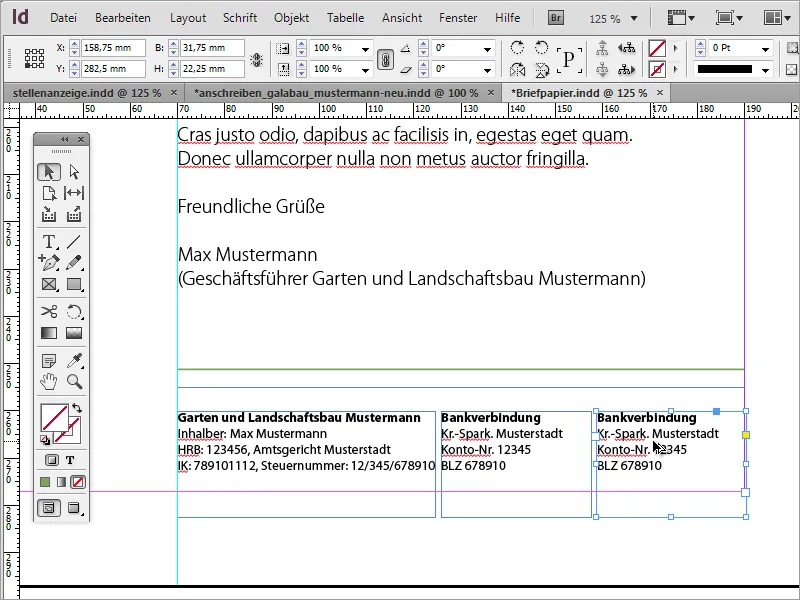The height and width of the screenshot is (600, 800).
Task: Select the Gradient Swatch tool
Action: [x=49, y=333]
